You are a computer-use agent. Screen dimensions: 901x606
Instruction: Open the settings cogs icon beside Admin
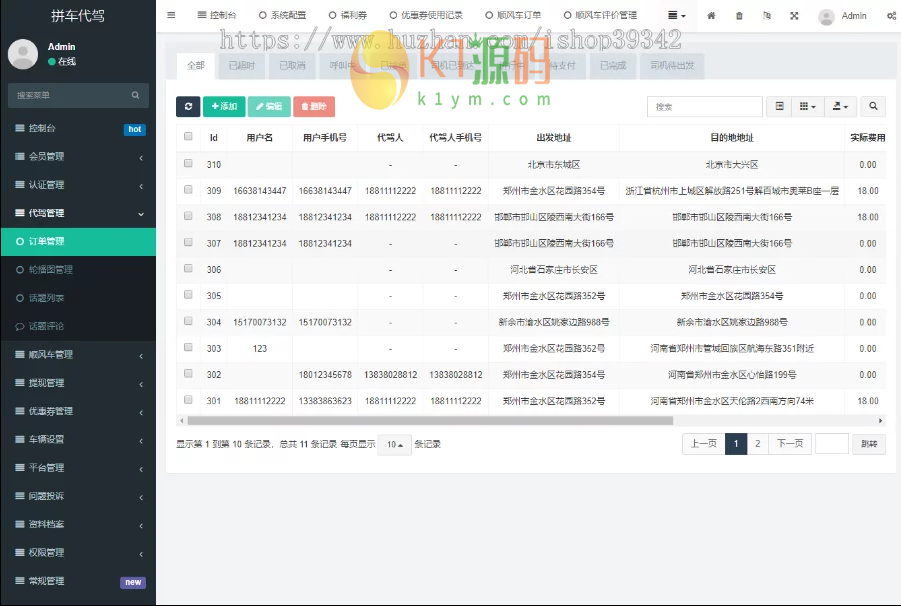tap(891, 16)
